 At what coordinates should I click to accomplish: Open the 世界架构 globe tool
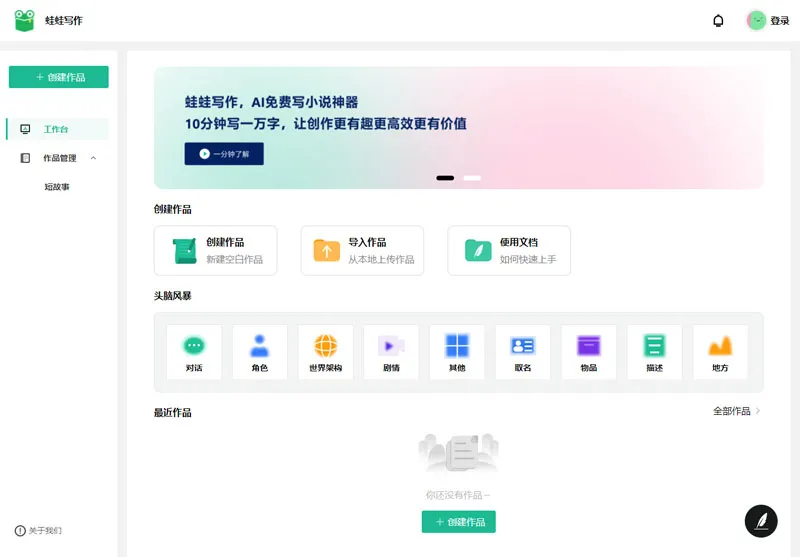tap(326, 352)
